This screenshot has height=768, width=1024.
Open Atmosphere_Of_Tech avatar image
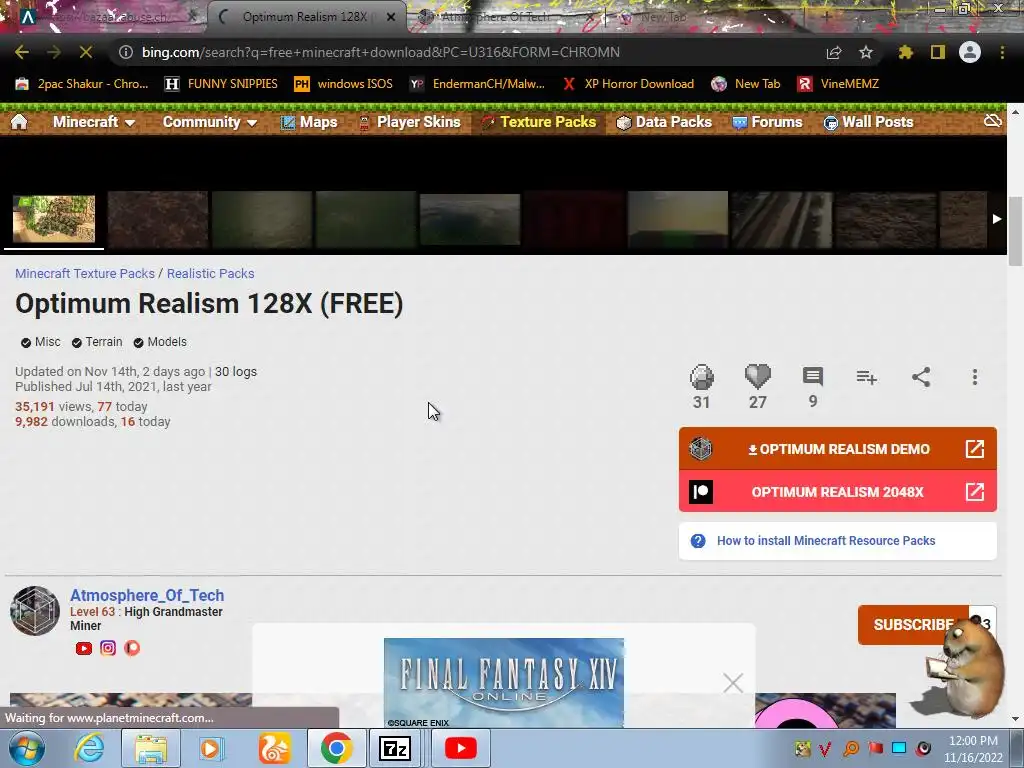pos(35,611)
